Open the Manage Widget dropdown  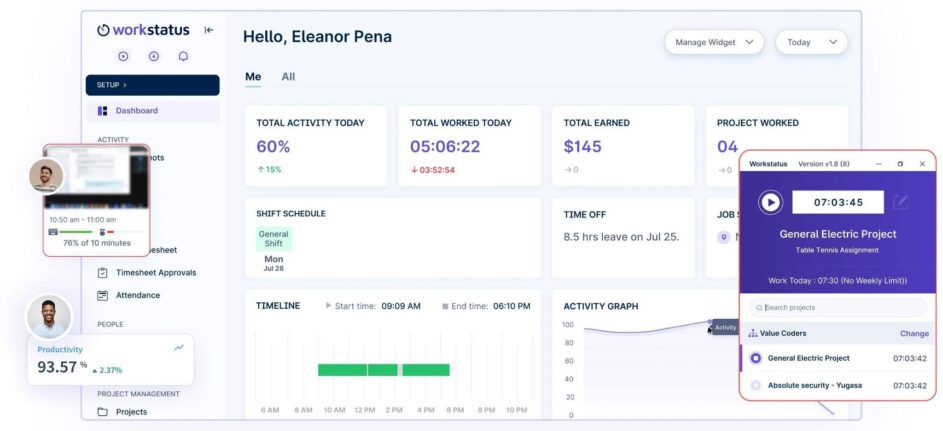pos(714,42)
